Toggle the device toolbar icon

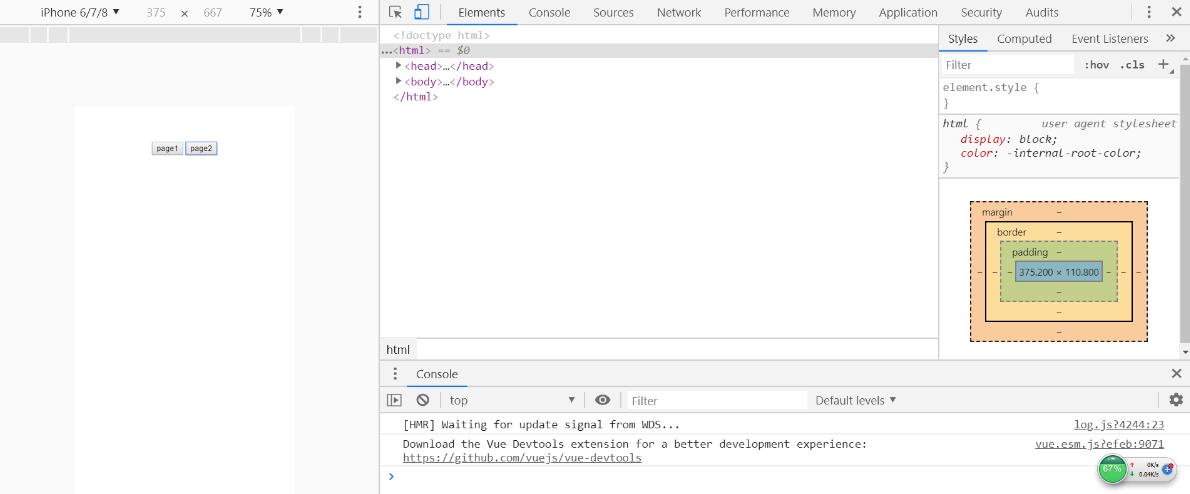pos(421,12)
